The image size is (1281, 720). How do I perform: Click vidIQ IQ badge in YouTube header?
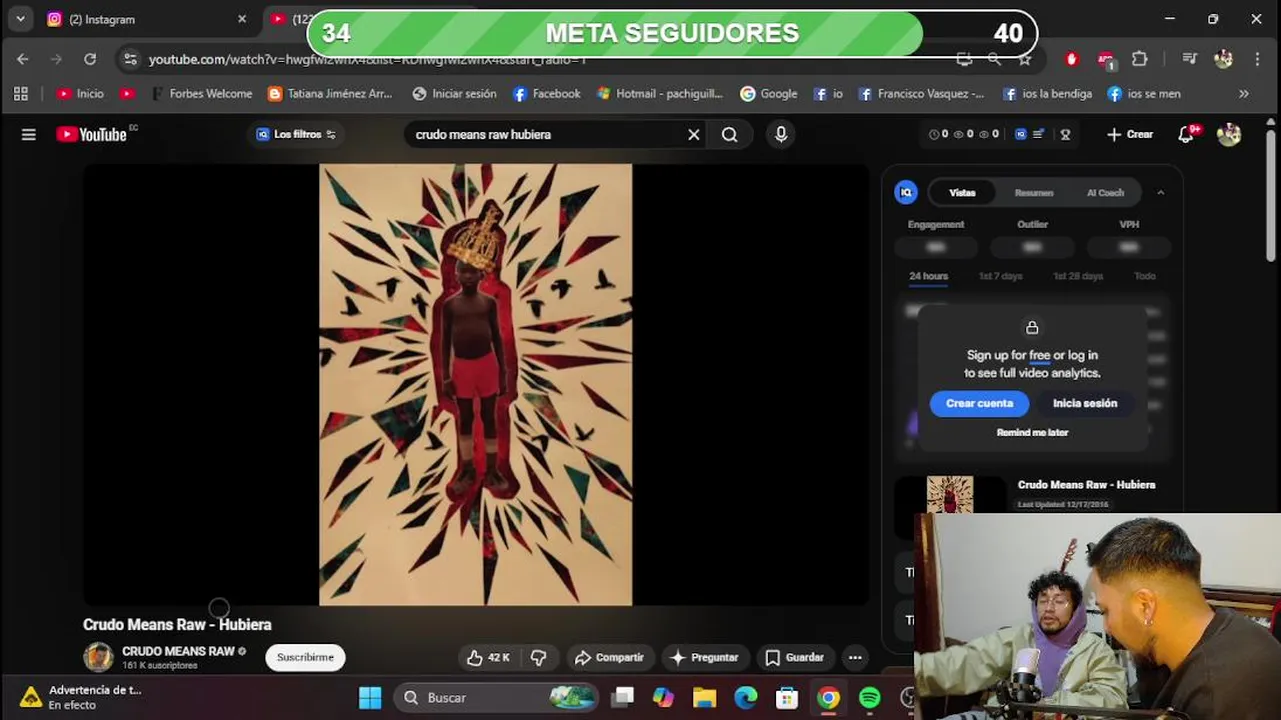coord(1021,134)
